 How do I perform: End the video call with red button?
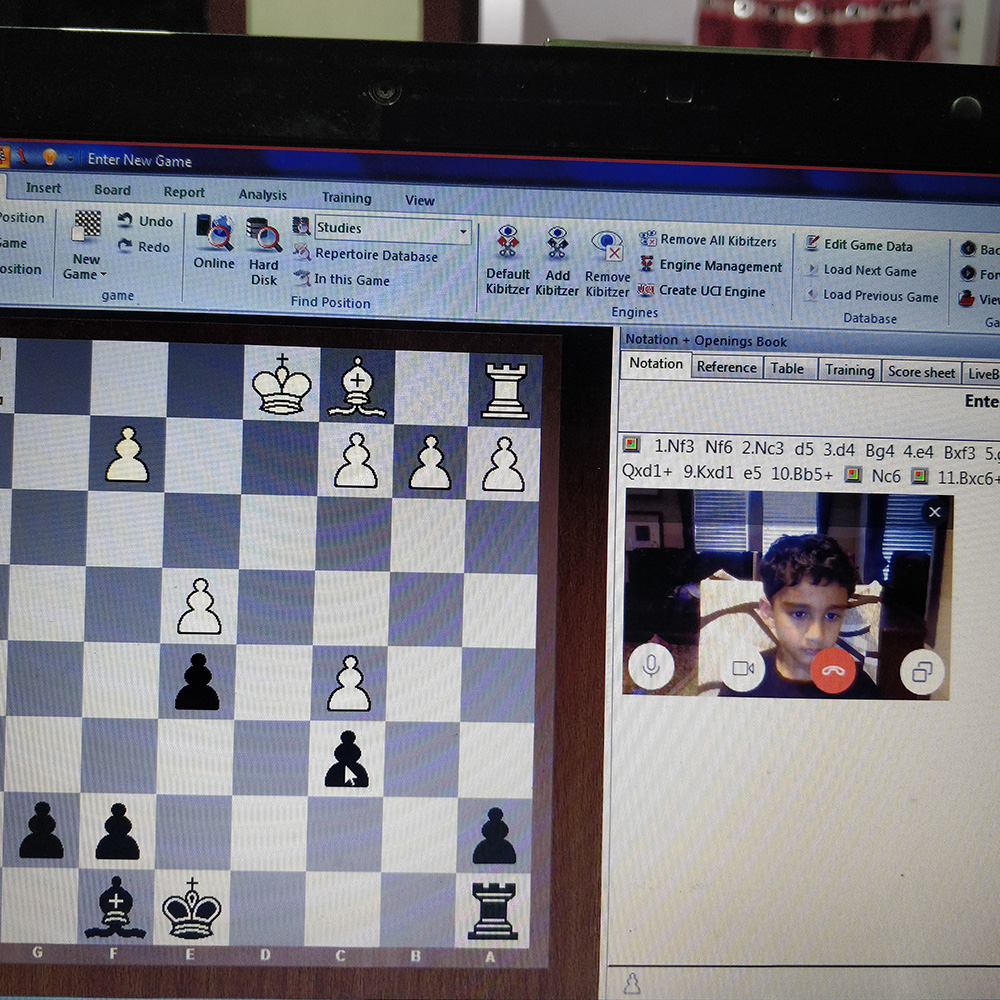point(832,670)
